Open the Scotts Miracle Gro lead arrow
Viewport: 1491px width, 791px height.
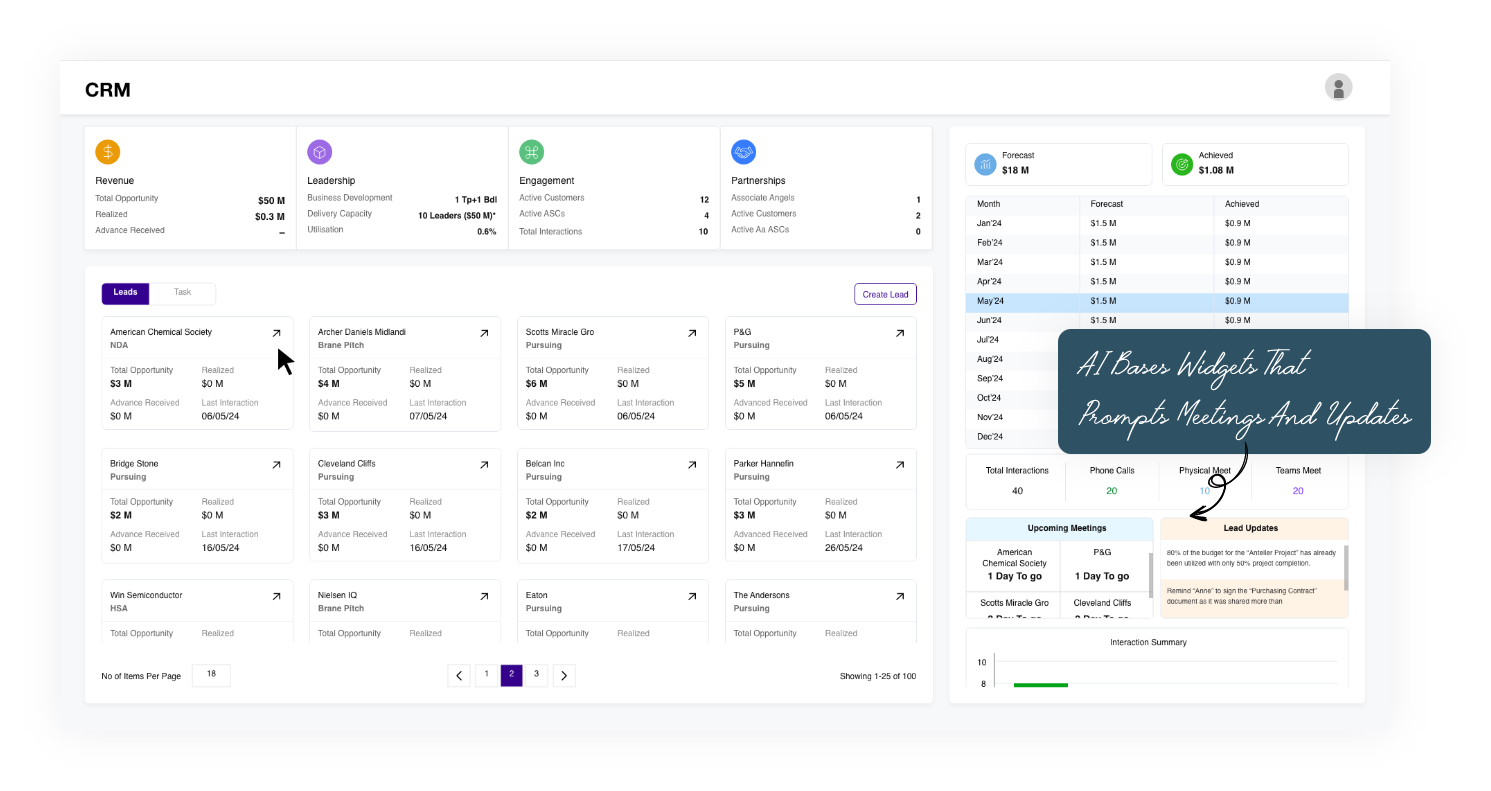(692, 333)
